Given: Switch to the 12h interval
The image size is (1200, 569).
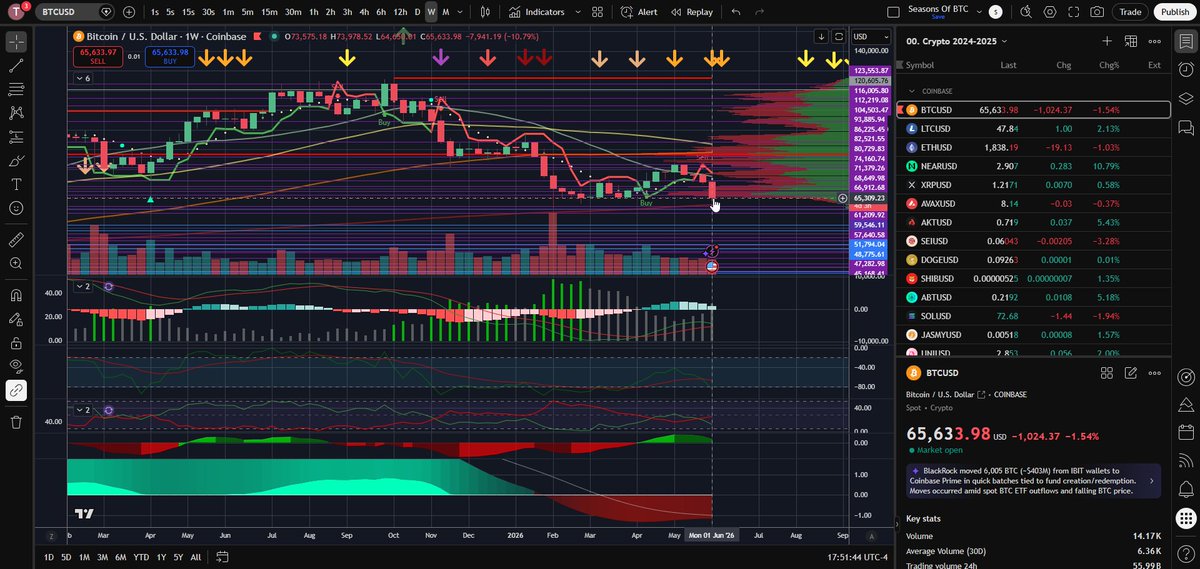Looking at the screenshot, I should click(x=399, y=12).
